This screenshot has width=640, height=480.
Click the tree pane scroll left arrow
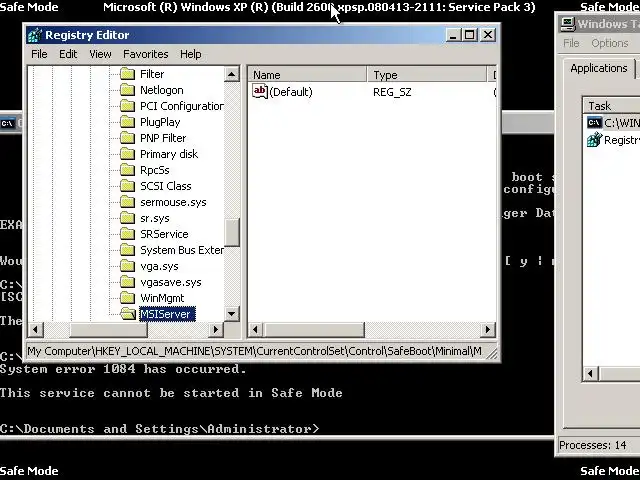(x=36, y=329)
